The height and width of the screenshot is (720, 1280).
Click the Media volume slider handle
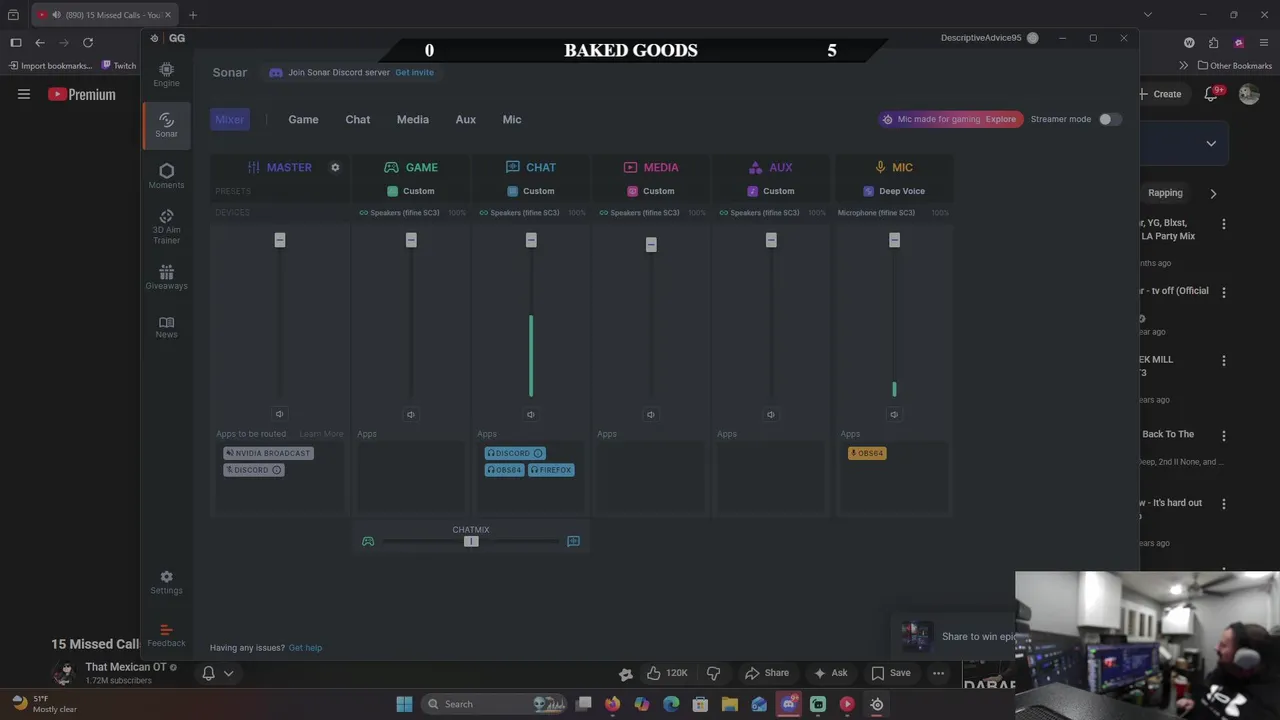coord(650,244)
